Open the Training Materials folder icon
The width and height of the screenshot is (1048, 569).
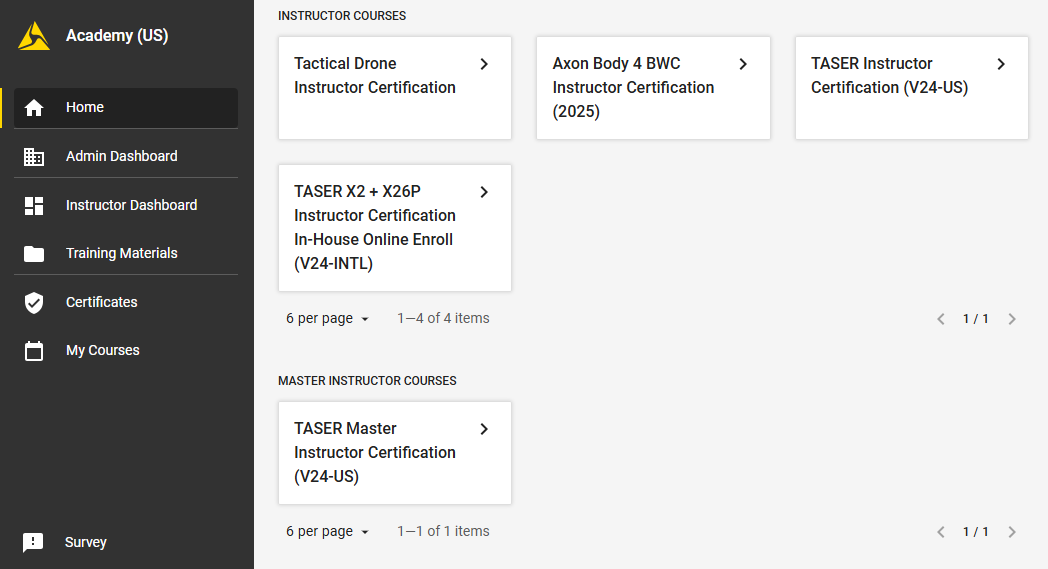34,254
